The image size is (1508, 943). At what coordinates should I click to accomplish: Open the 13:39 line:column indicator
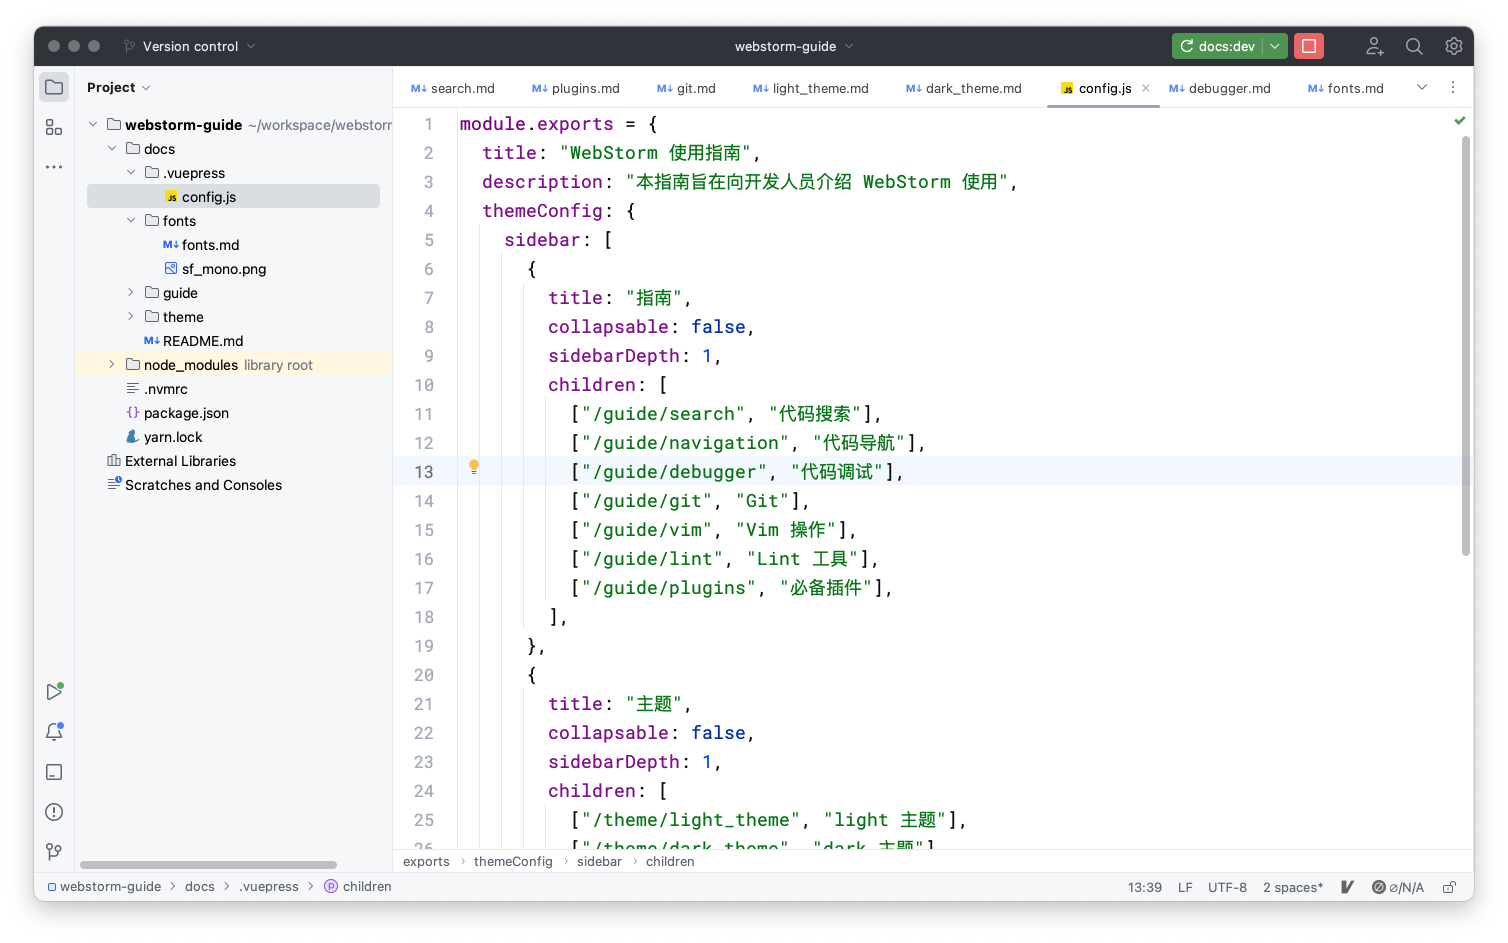pyautogui.click(x=1145, y=887)
